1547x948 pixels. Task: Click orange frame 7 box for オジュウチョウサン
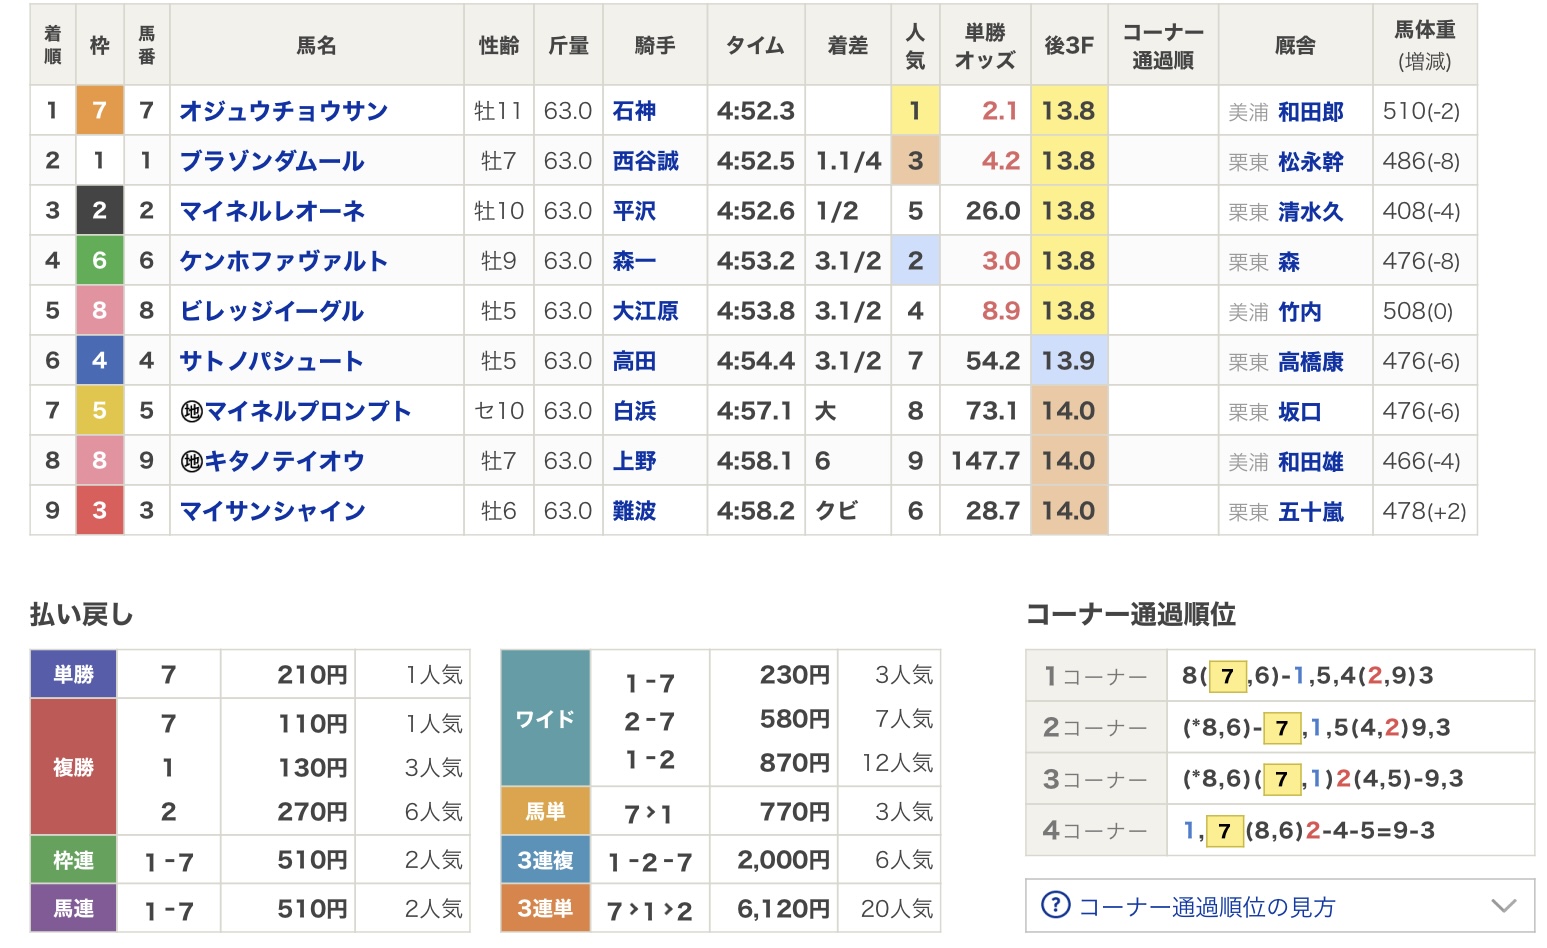(x=99, y=111)
